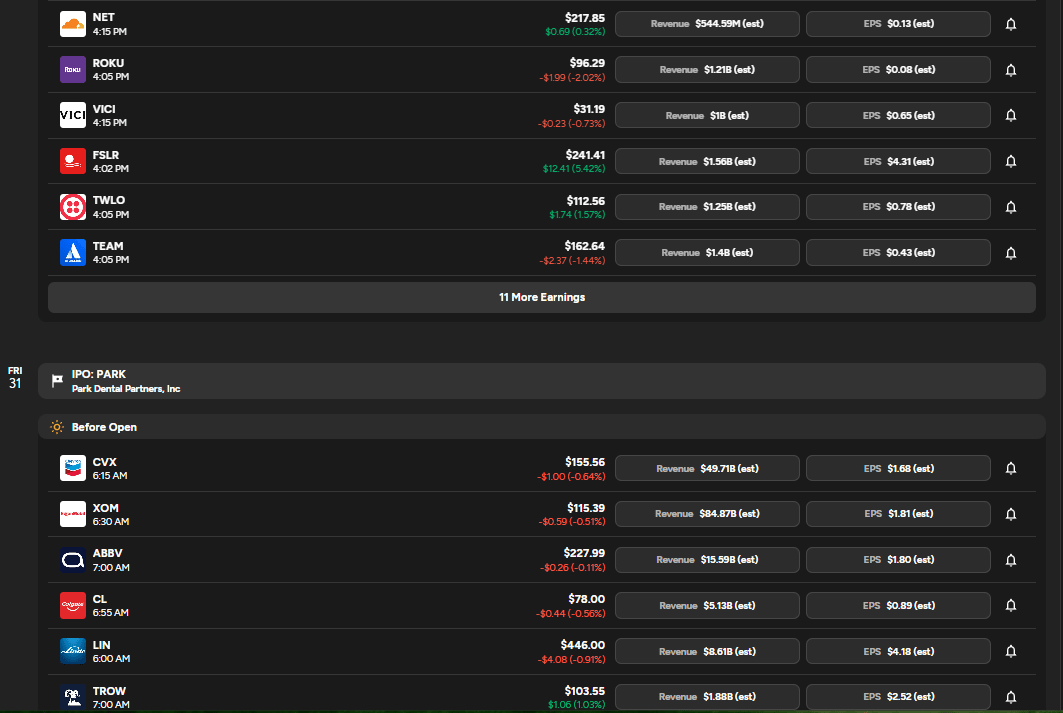This screenshot has width=1063, height=713.
Task: Open LIN revenue estimate $8.61B
Action: pos(707,651)
